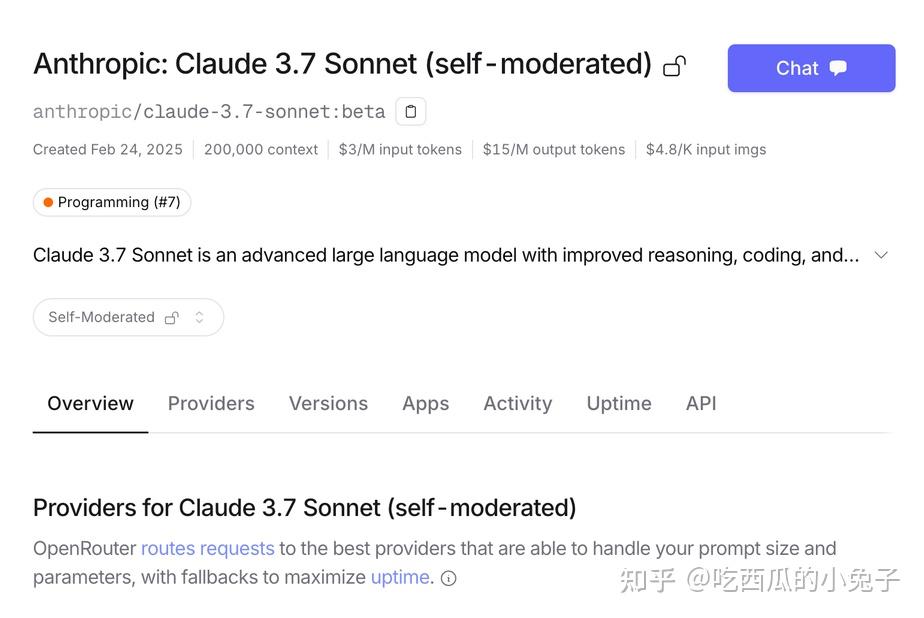Select the Overview tab
The height and width of the screenshot is (618, 924).
90,403
